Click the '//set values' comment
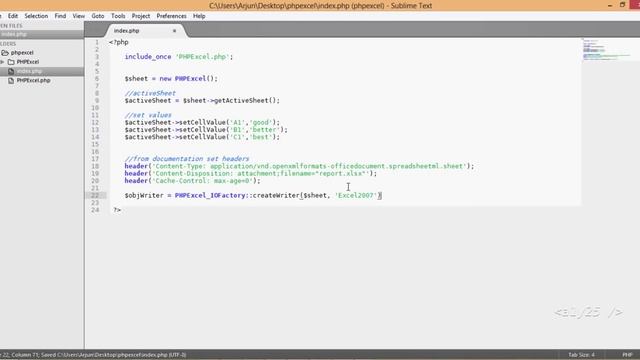The height and width of the screenshot is (360, 640). 148,115
